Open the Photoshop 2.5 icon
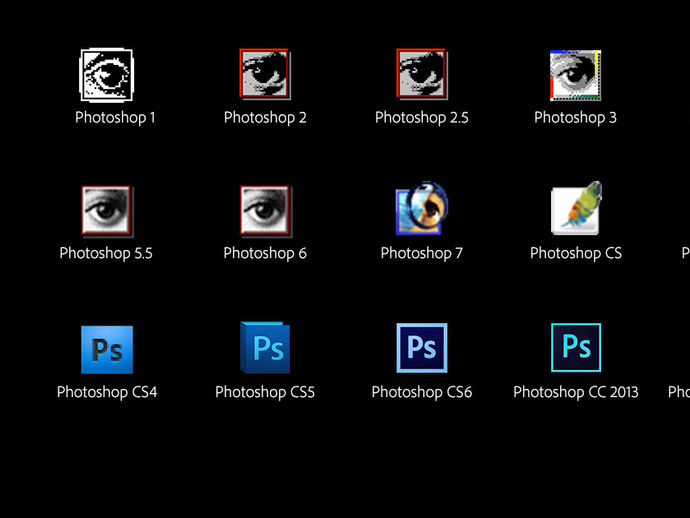The width and height of the screenshot is (690, 518). coord(422,74)
